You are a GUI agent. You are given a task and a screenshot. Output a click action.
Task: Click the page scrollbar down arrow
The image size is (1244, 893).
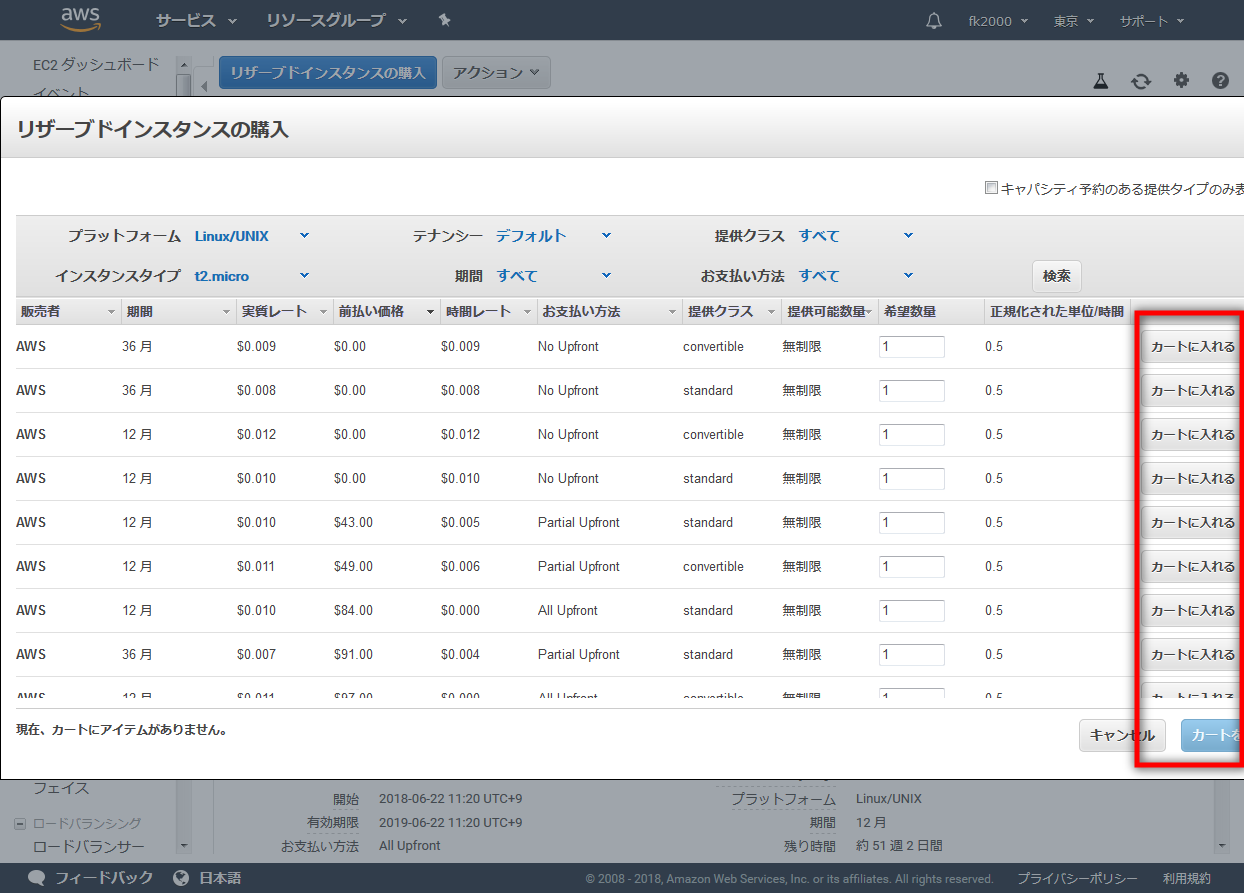(x=1224, y=846)
